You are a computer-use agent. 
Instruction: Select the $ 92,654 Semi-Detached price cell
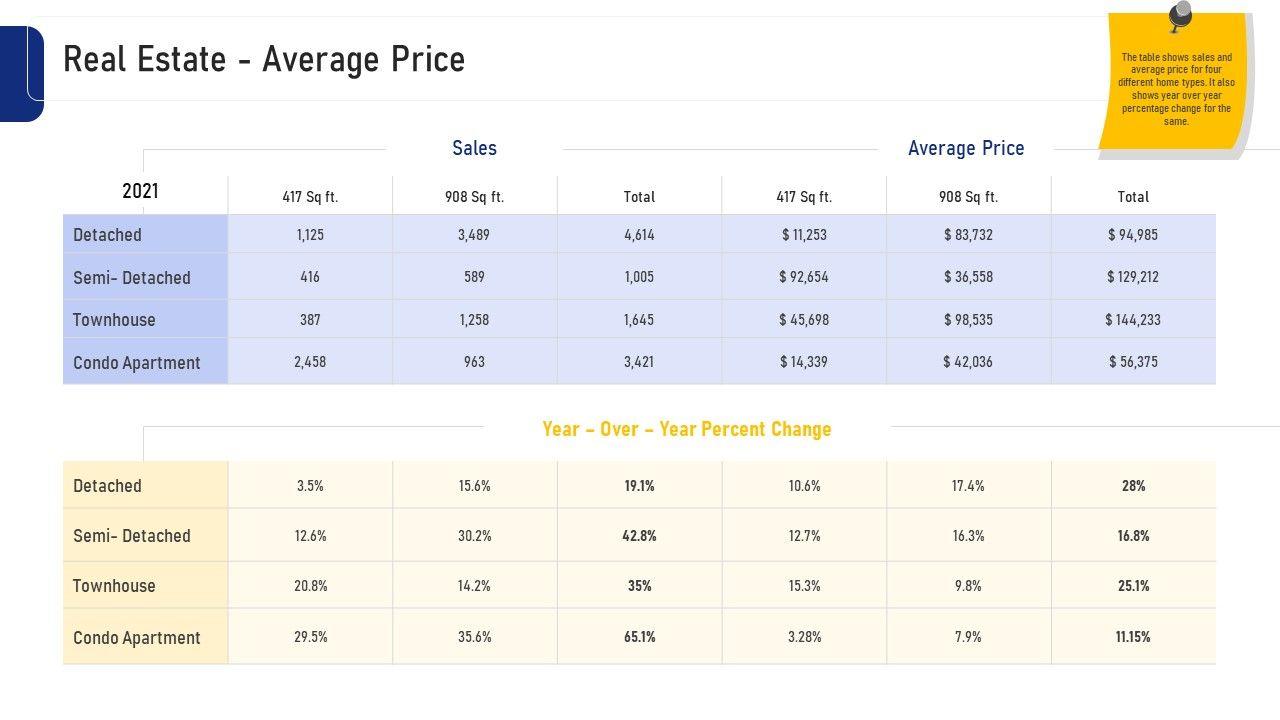coord(804,277)
